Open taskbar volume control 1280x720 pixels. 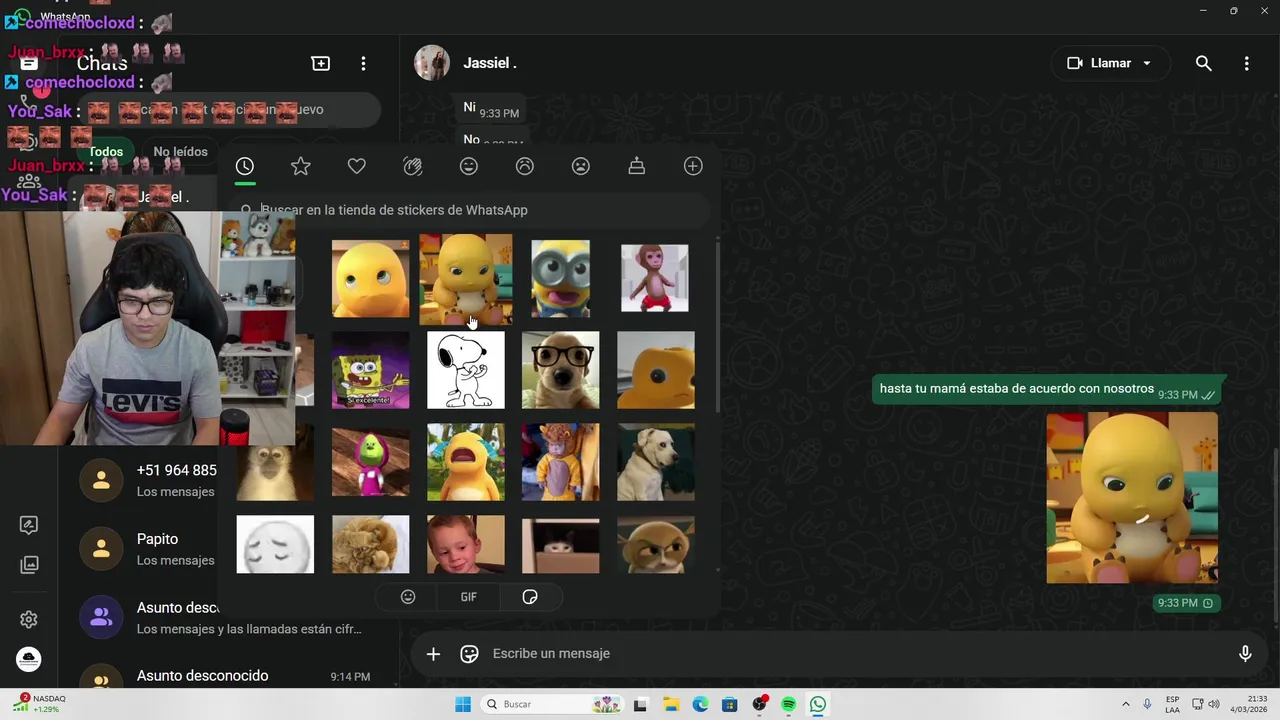(x=1213, y=704)
